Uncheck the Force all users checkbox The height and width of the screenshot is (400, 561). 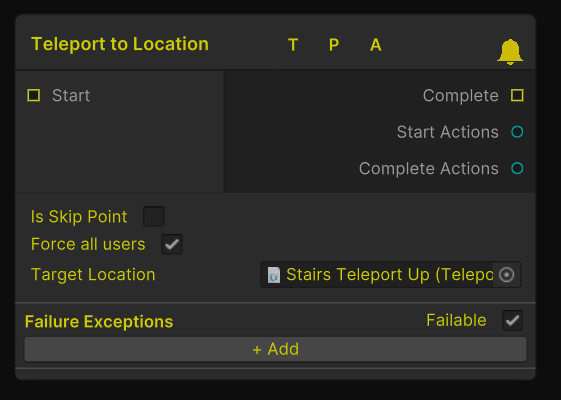[172, 244]
